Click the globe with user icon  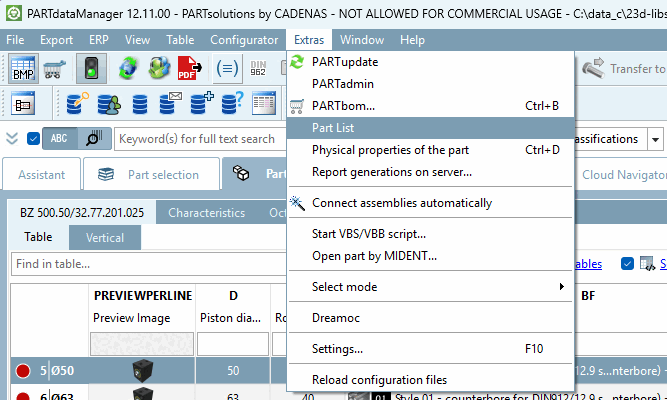click(159, 68)
